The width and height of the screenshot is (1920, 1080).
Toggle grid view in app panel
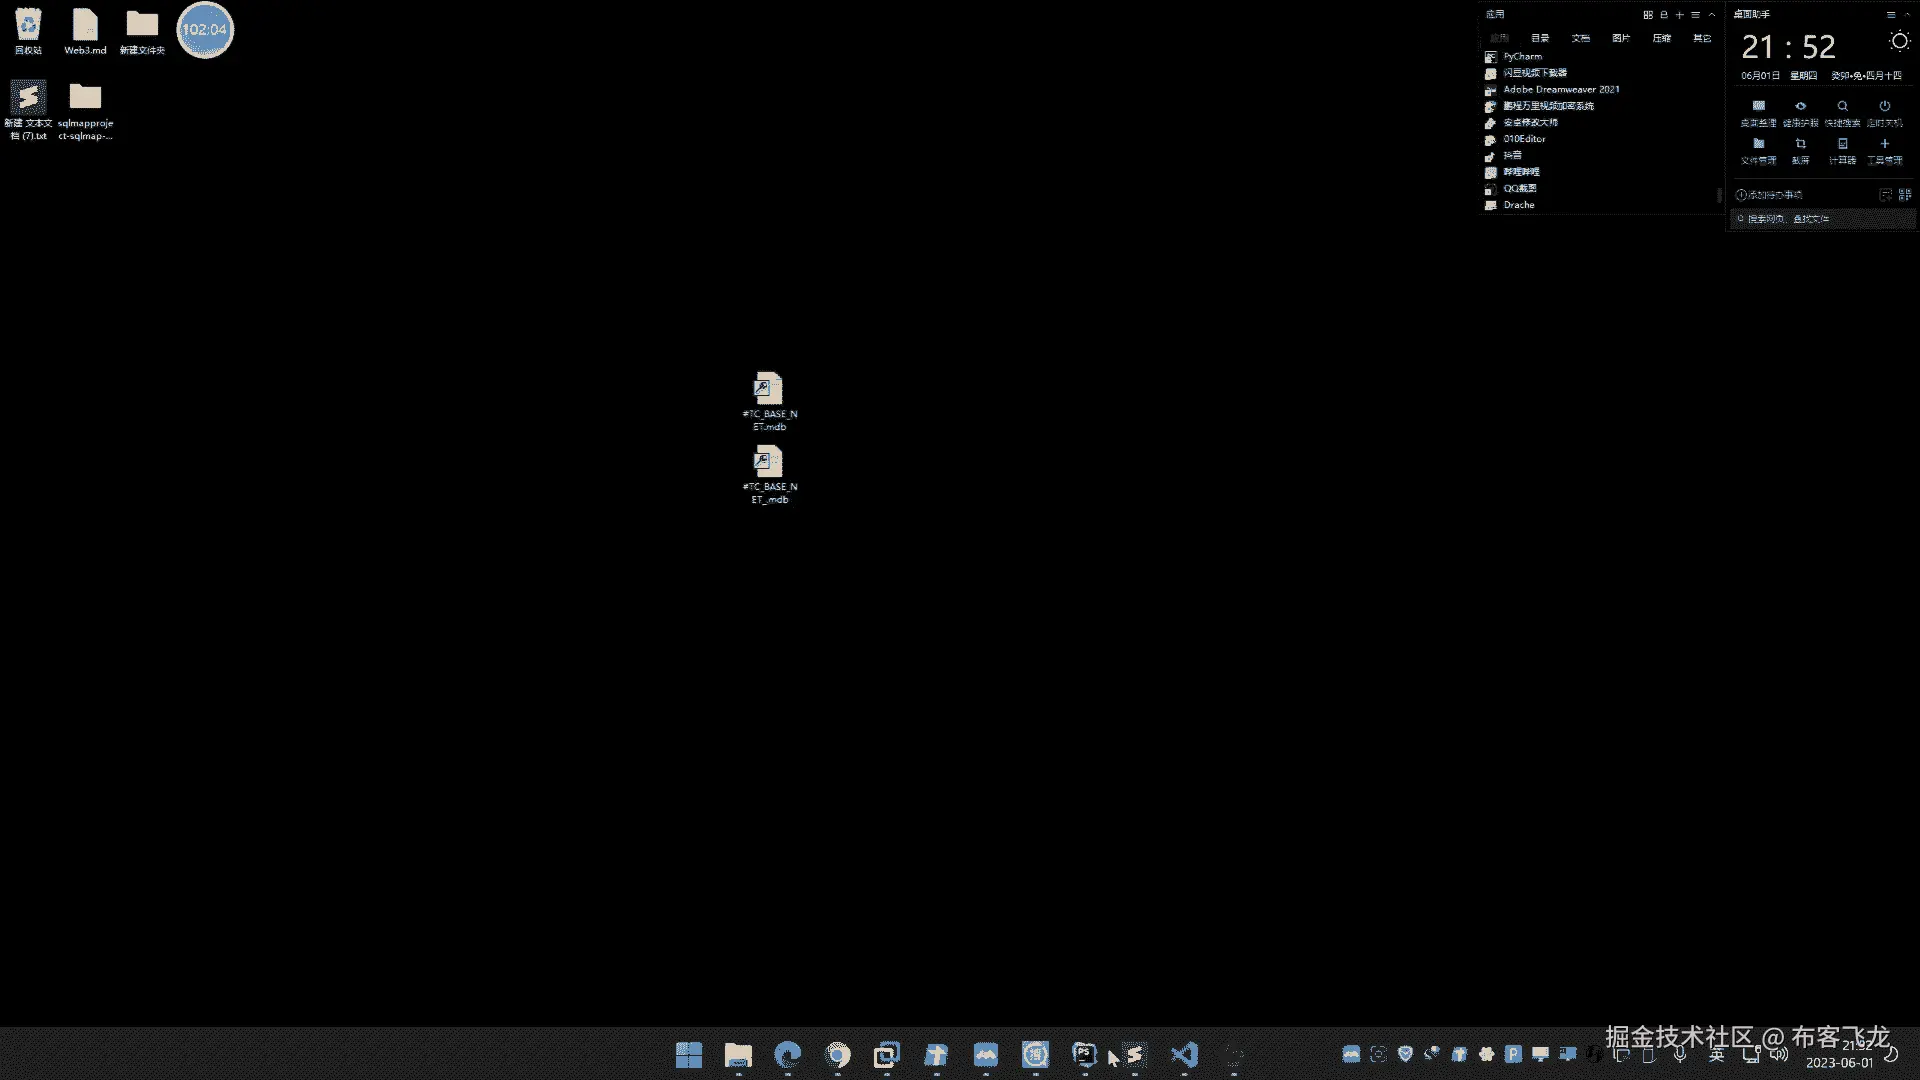click(x=1648, y=15)
